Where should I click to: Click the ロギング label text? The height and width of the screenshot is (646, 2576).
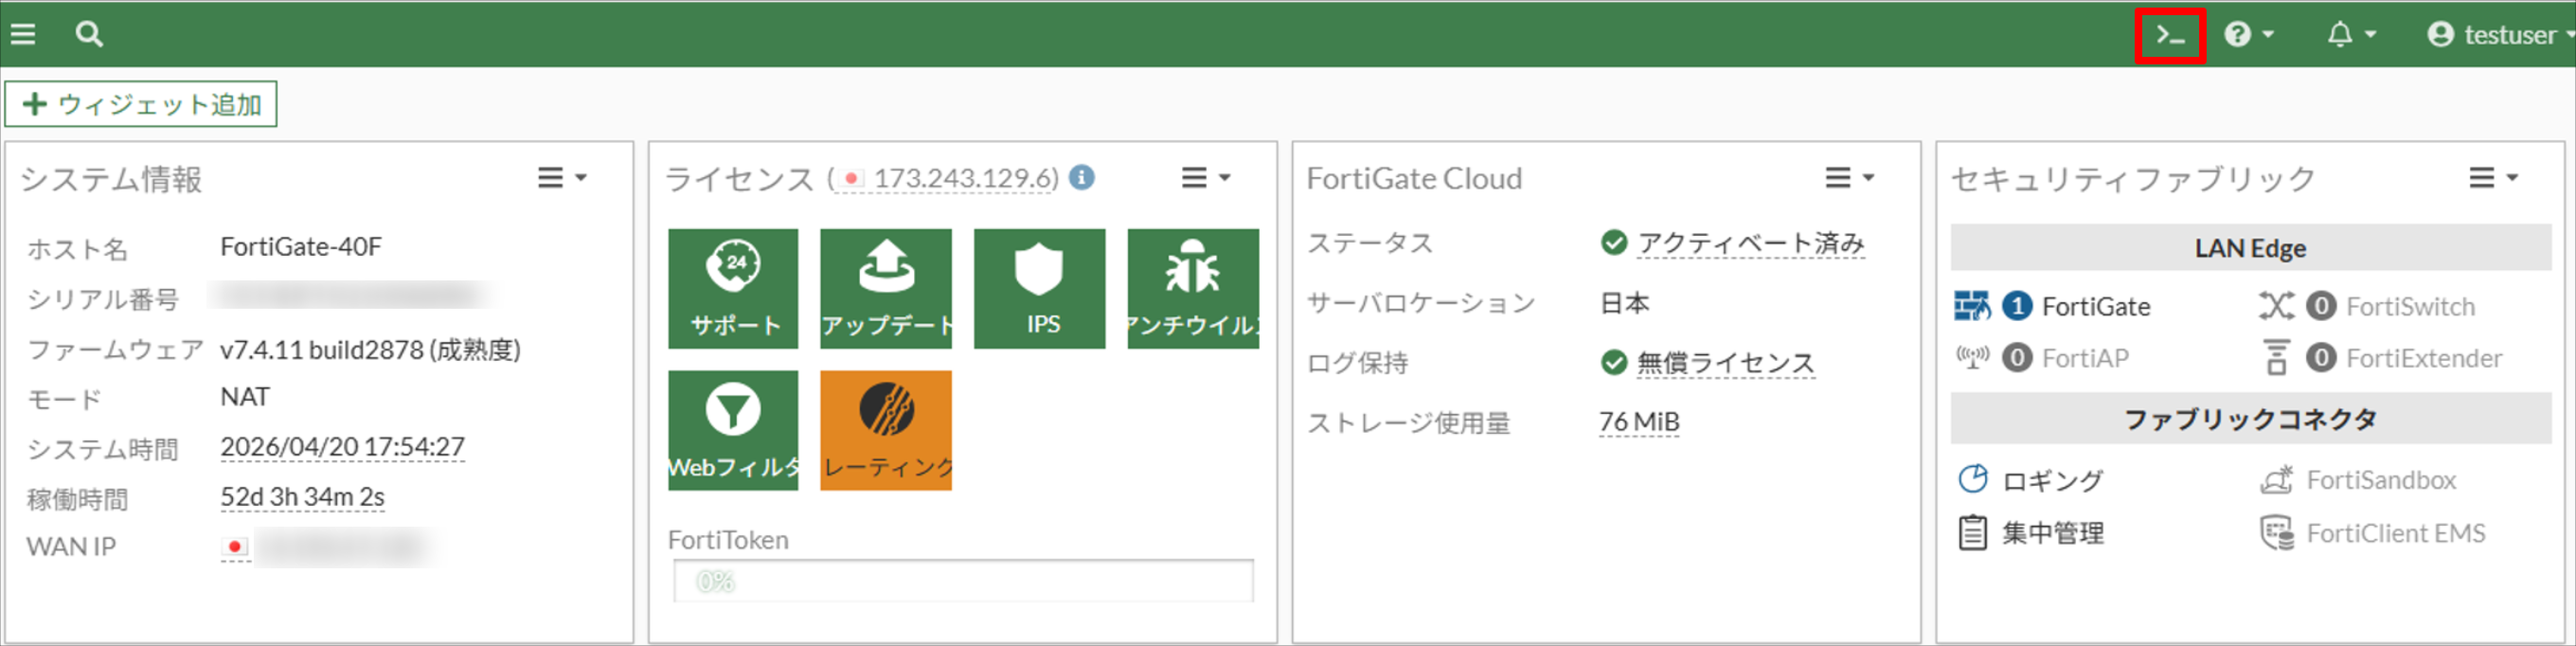click(2052, 480)
